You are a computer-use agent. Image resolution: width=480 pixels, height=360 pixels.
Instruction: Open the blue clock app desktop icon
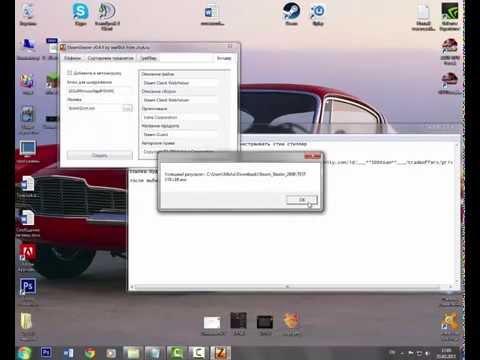click(x=318, y=14)
